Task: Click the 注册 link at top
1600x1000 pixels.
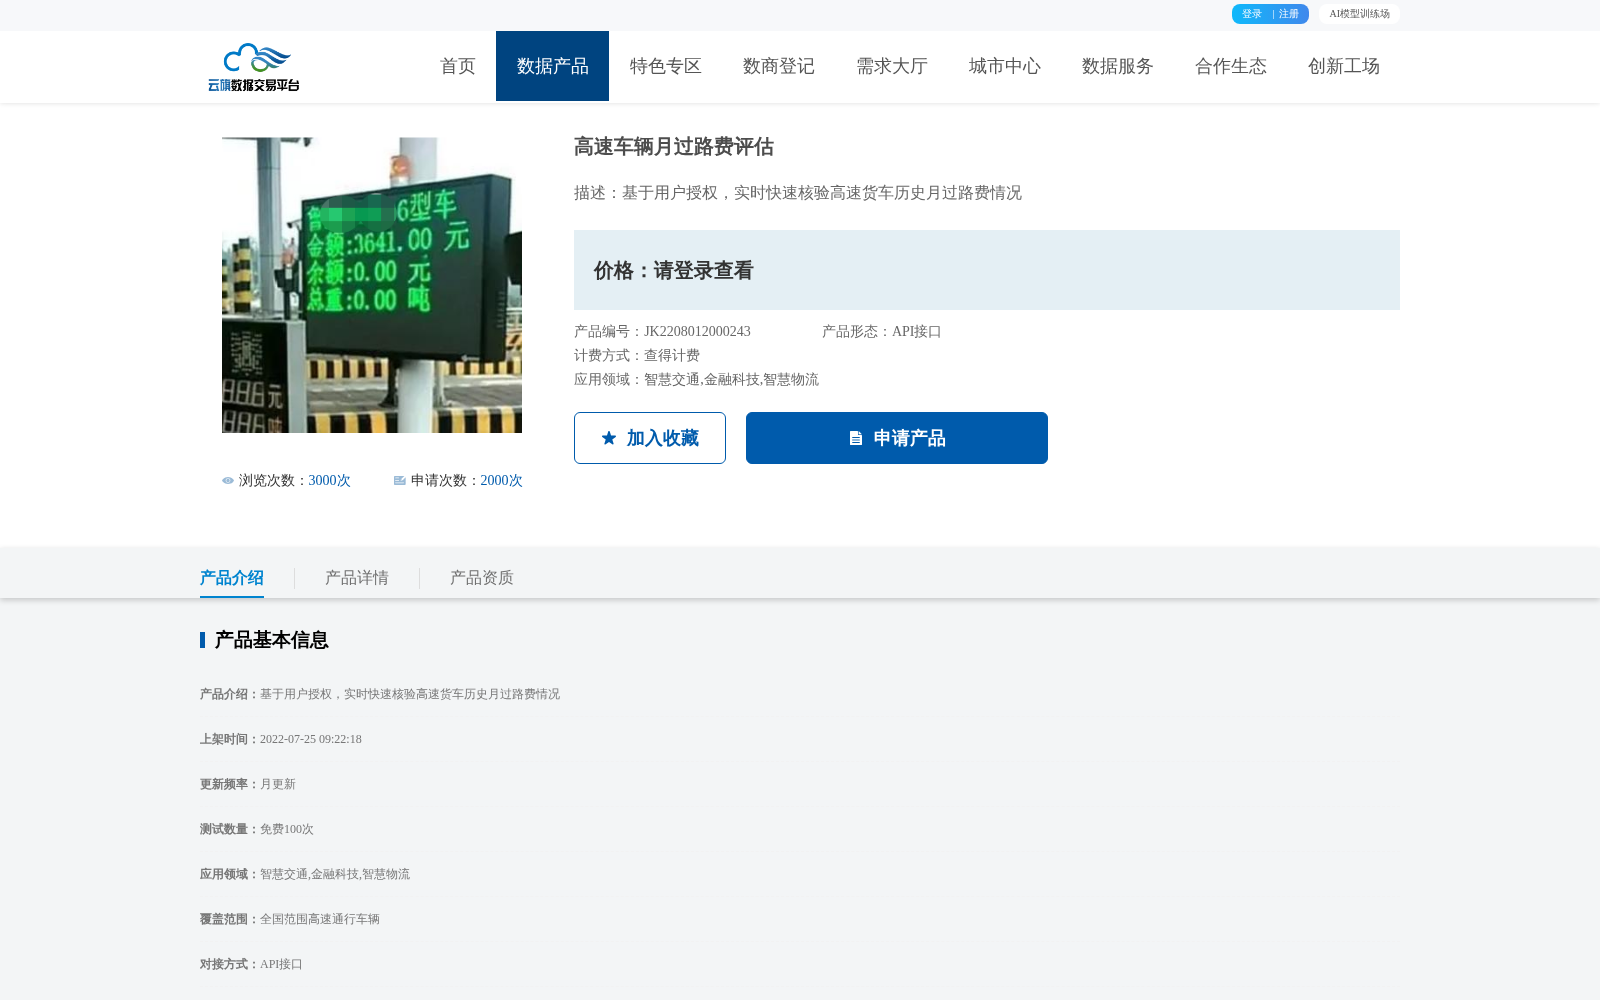Action: coord(1289,14)
